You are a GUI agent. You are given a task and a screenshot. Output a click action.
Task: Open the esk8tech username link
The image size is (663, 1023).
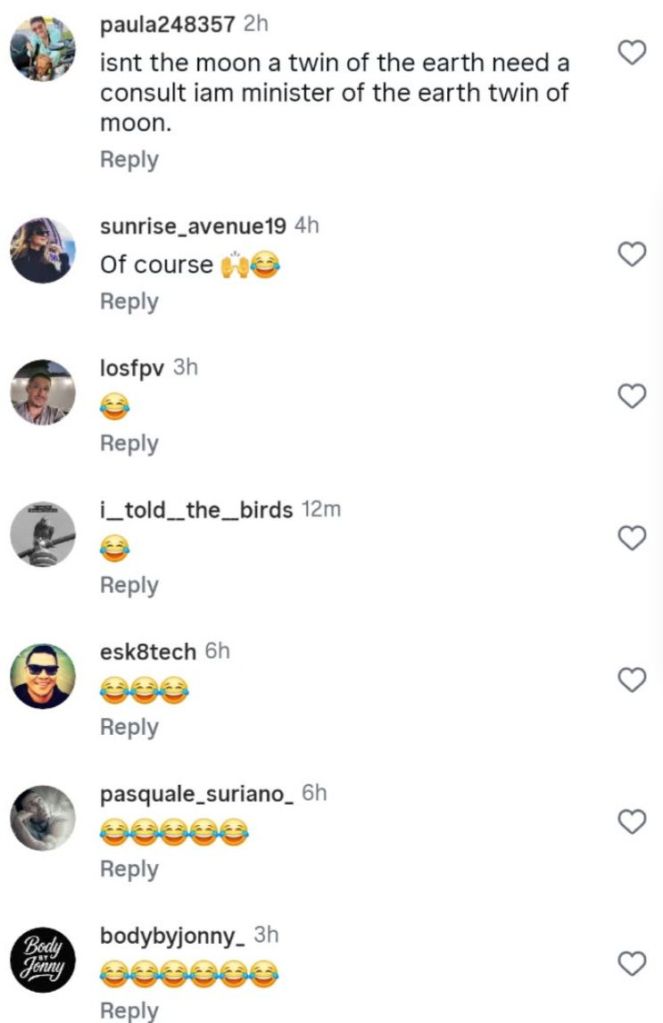148,652
